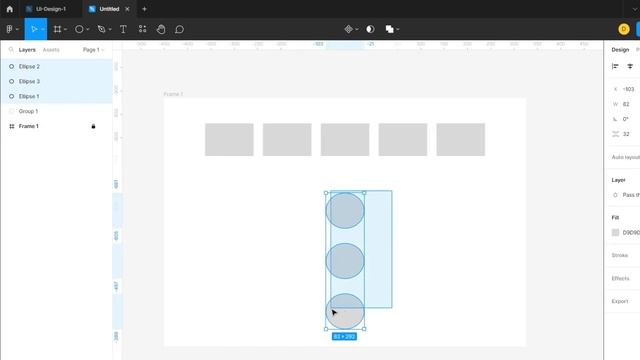This screenshot has width=640, height=360.
Task: Click the Effects section header
Action: [620, 278]
